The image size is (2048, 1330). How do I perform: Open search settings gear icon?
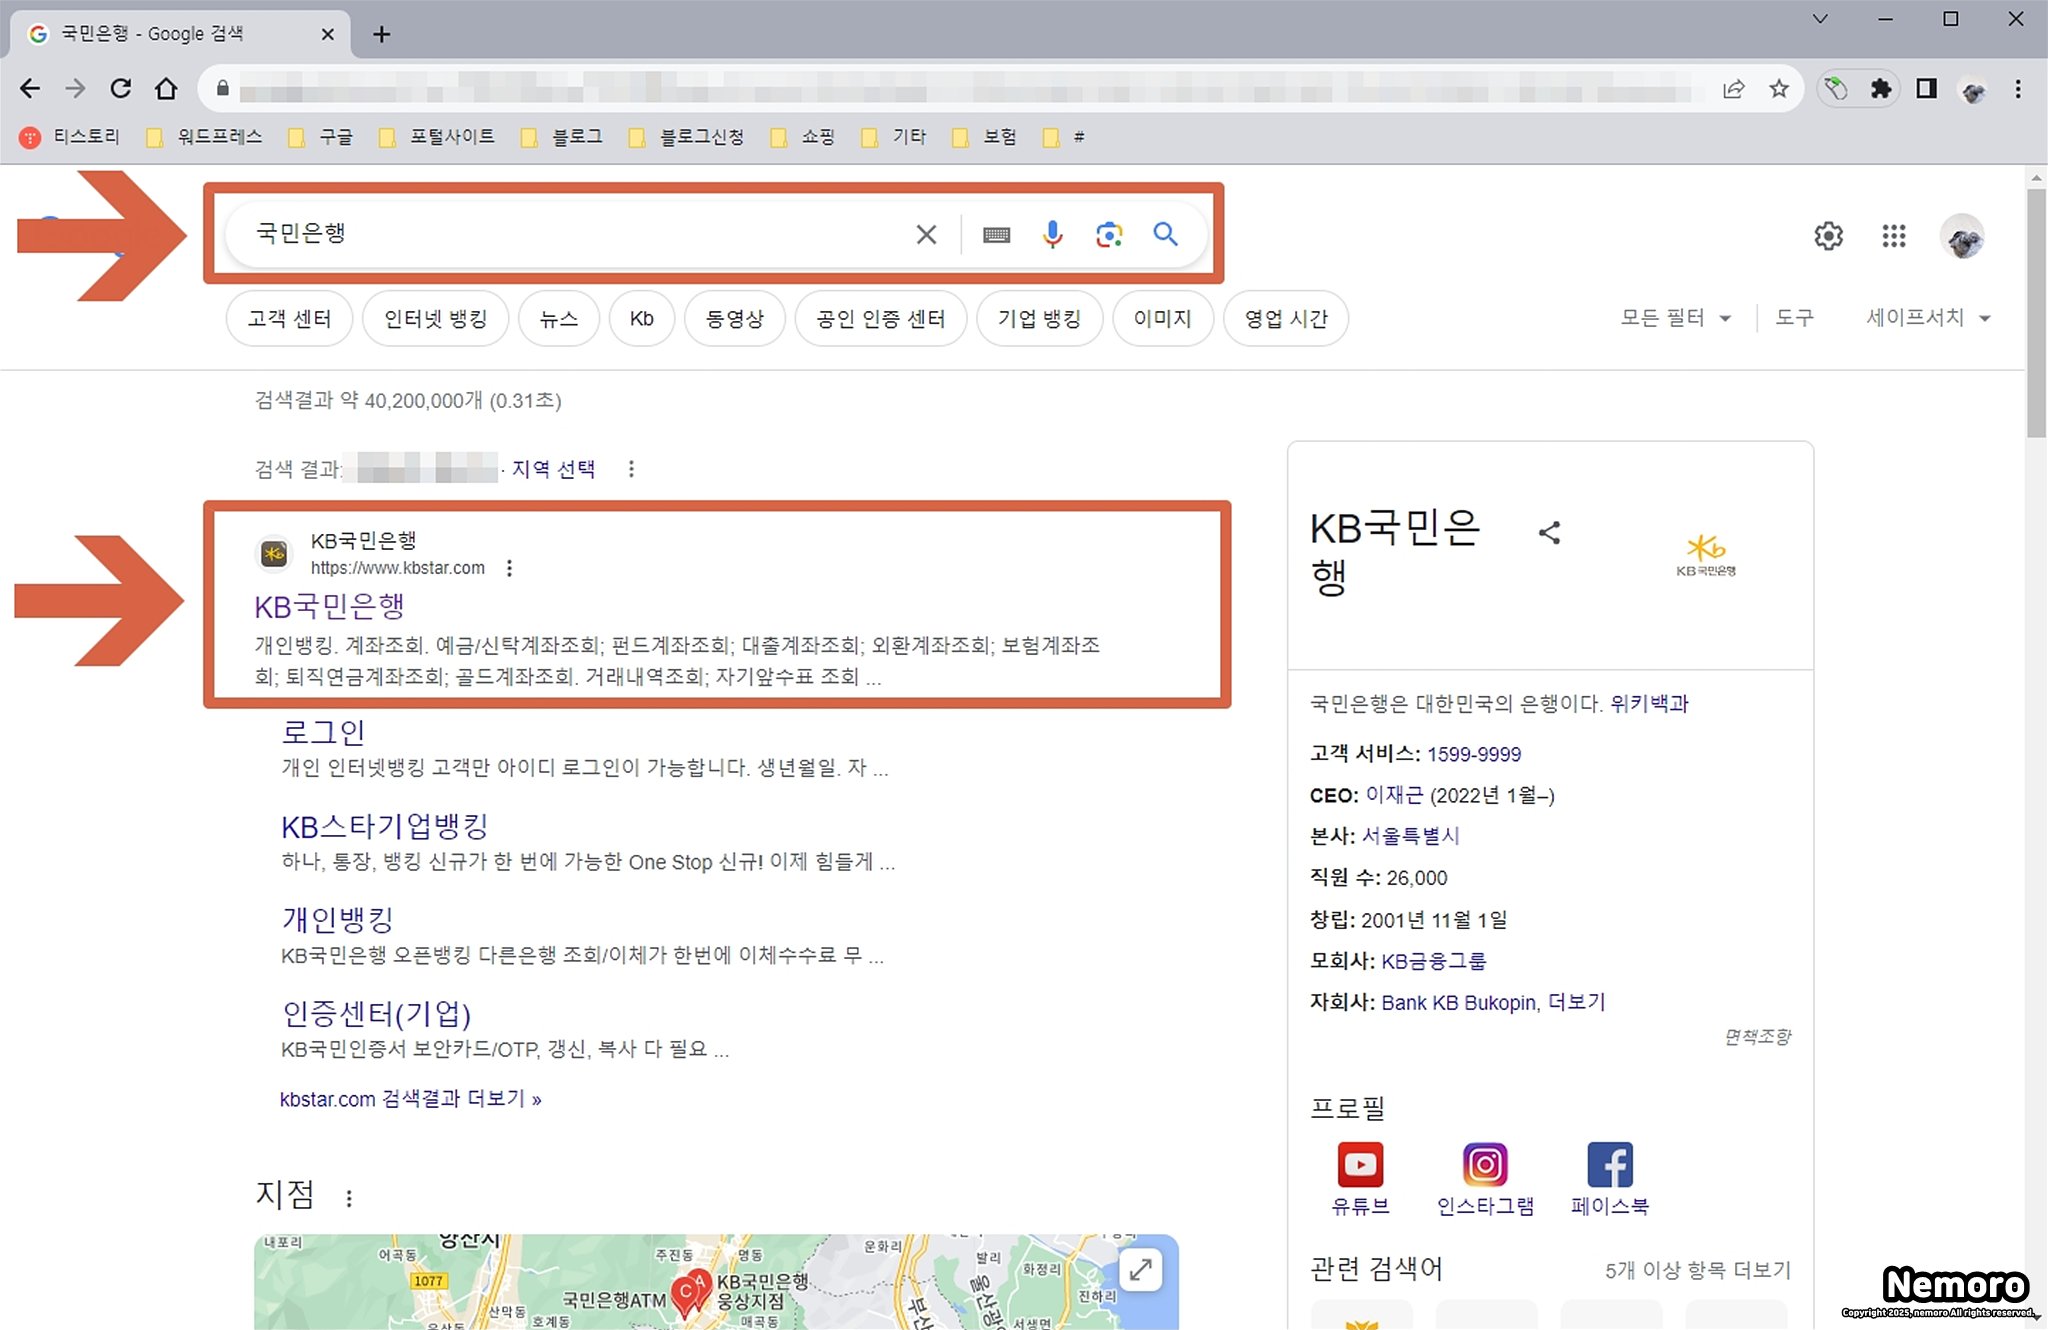(x=1828, y=236)
